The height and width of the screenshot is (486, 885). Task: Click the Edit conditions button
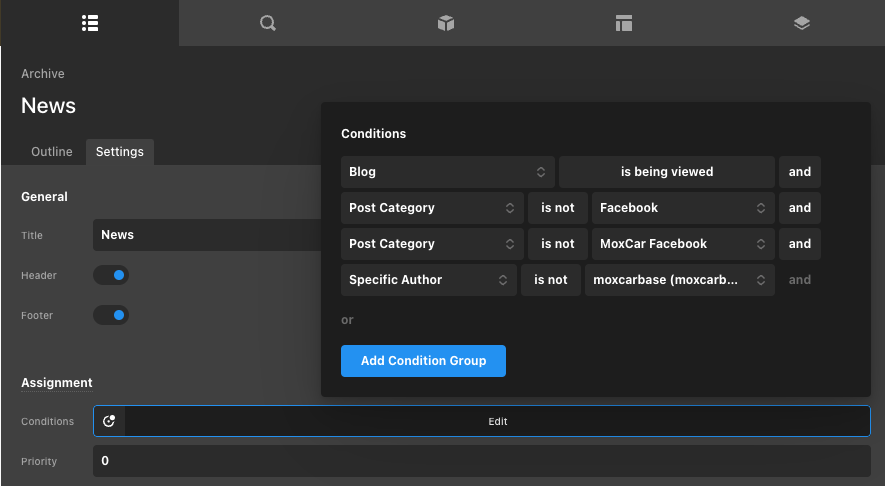pos(497,421)
